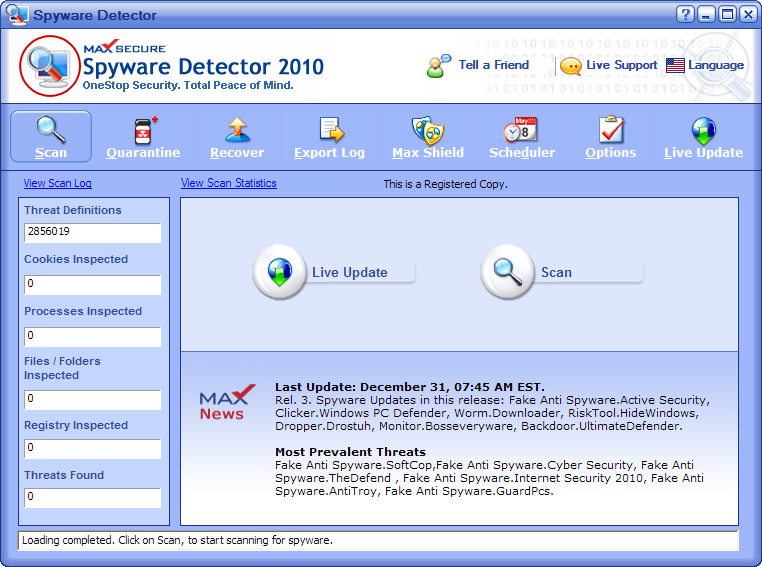This screenshot has height=567, width=762.
Task: Open Export Log from the toolbar
Action: pyautogui.click(x=330, y=131)
